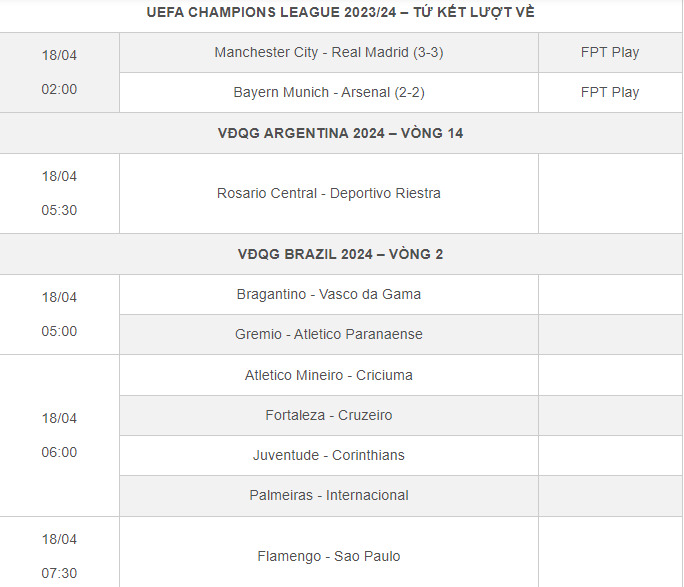684x587 pixels.
Task: Click the VĐQG Argentina 2024 – Vòng 14 heading
Action: (340, 133)
